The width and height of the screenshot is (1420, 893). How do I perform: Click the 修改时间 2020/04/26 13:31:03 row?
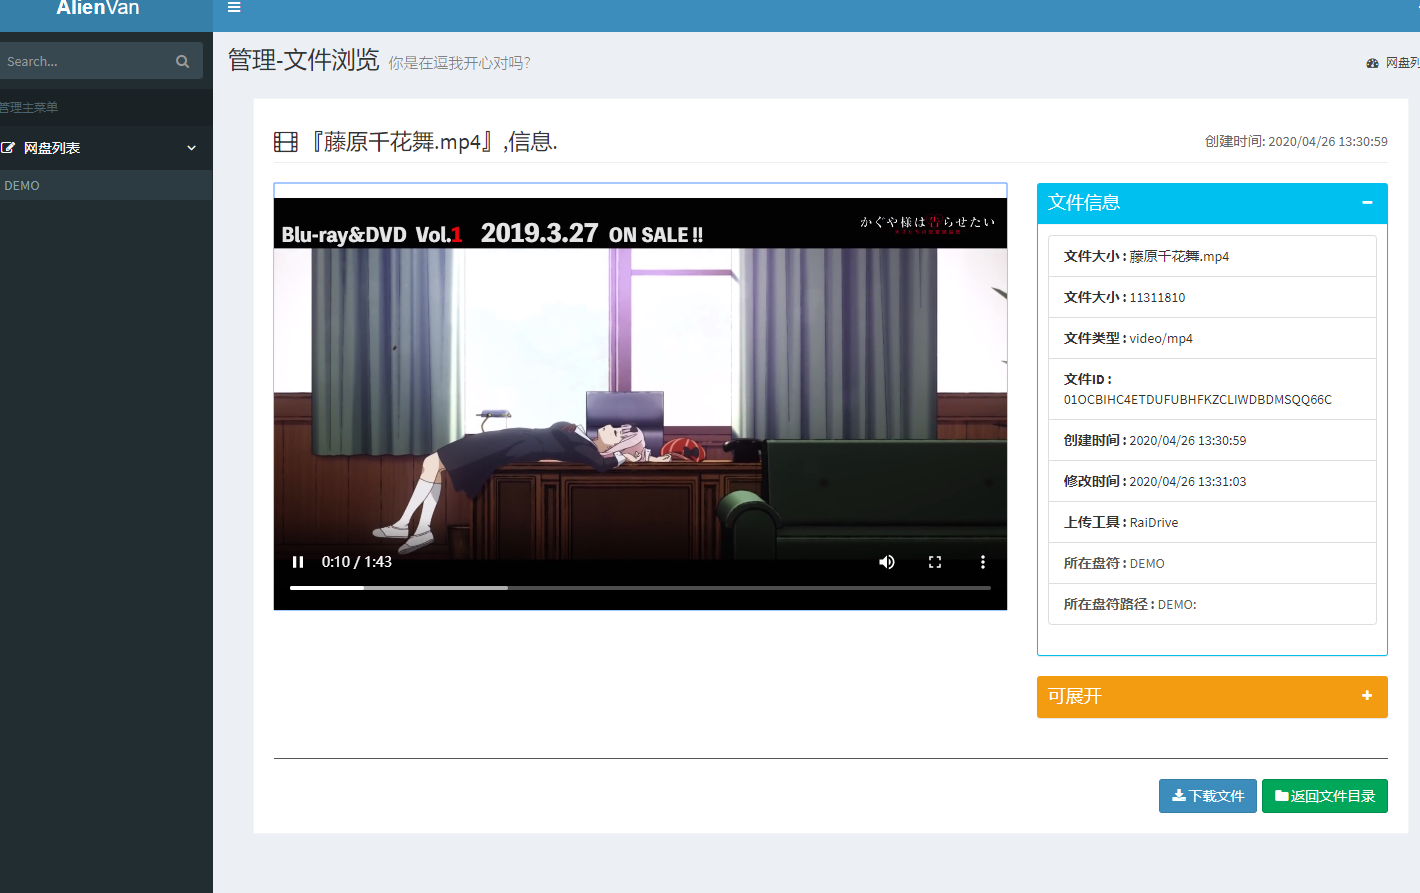1212,481
